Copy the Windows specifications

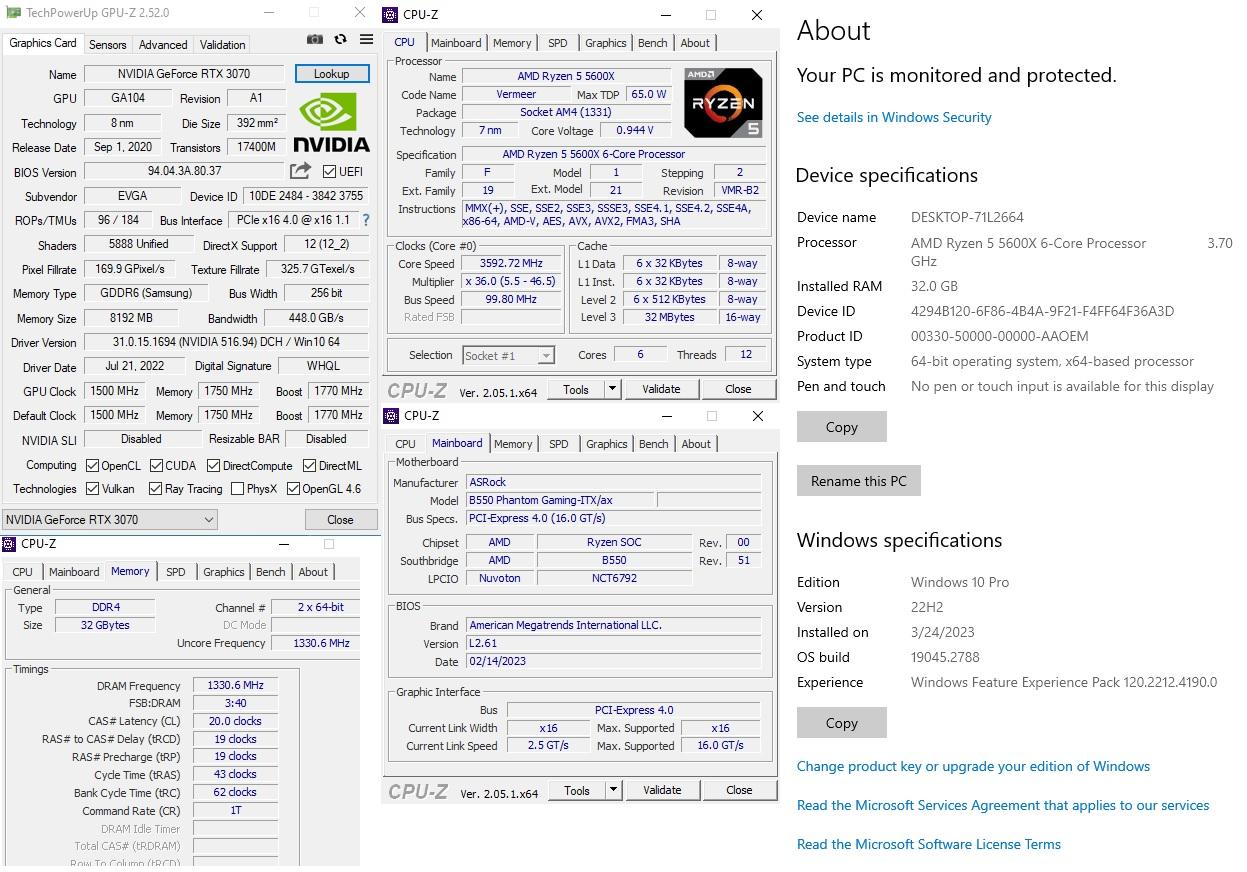841,723
